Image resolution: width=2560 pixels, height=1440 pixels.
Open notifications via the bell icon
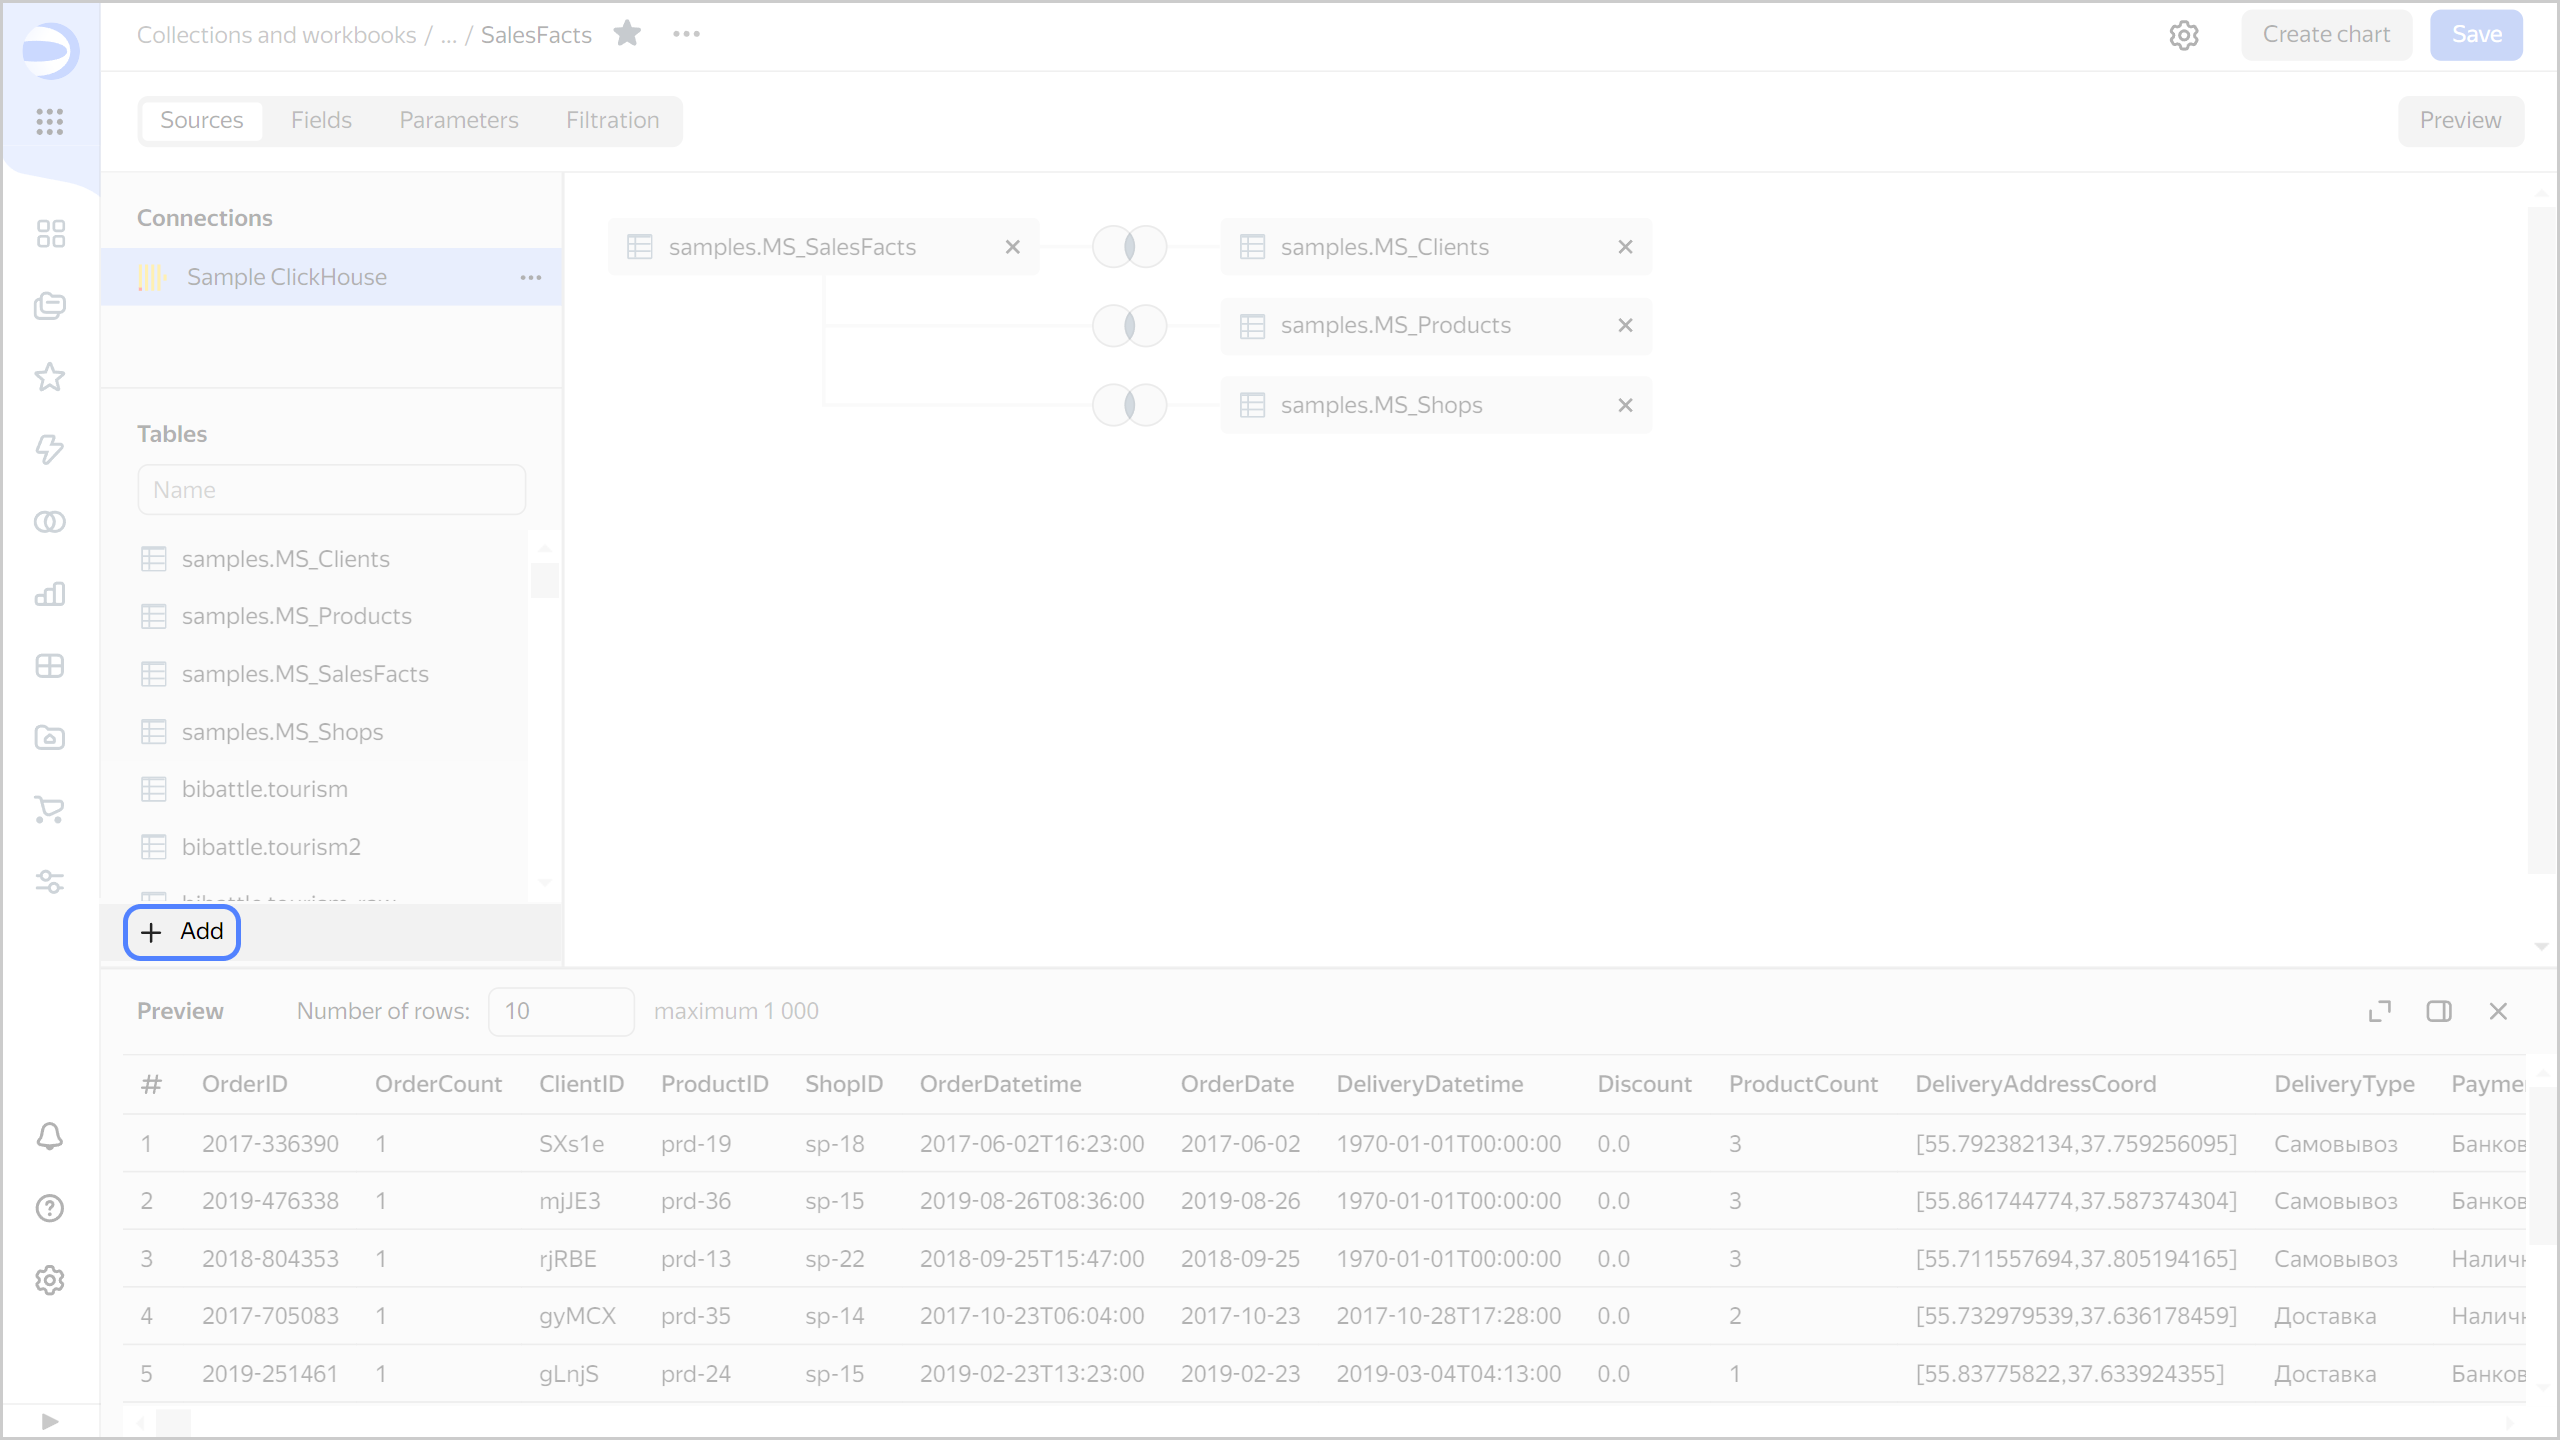click(49, 1137)
